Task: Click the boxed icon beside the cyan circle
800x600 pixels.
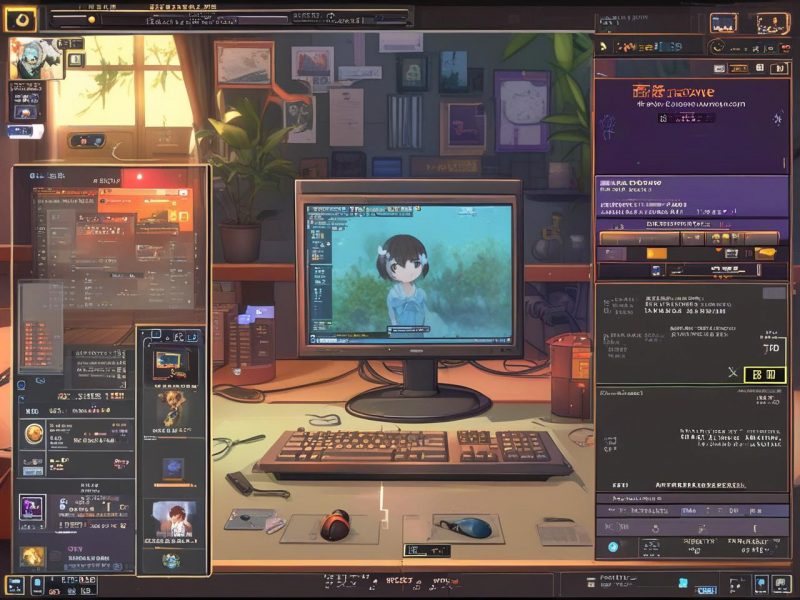Action: pyautogui.click(x=651, y=547)
